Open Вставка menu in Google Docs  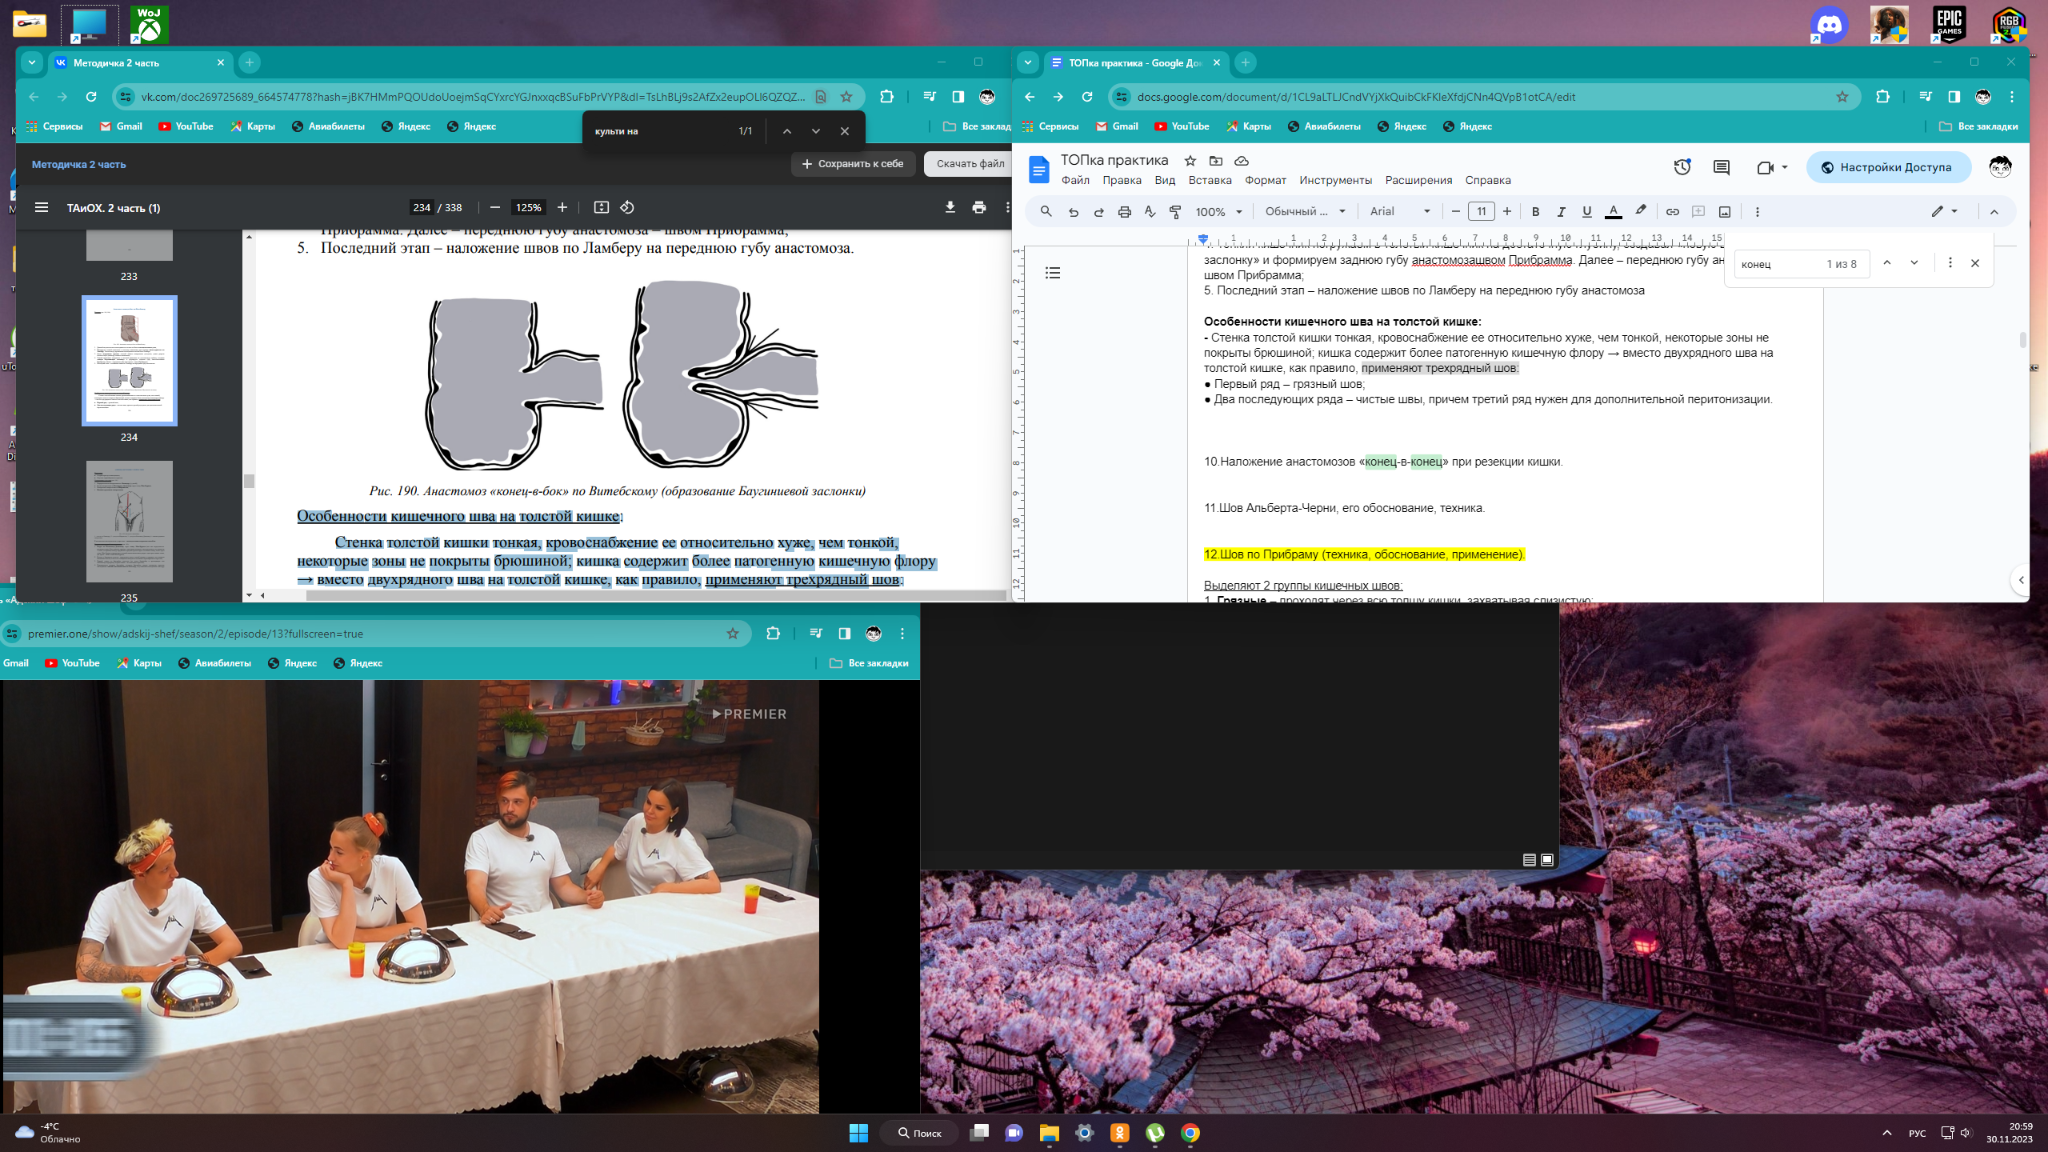[1209, 180]
